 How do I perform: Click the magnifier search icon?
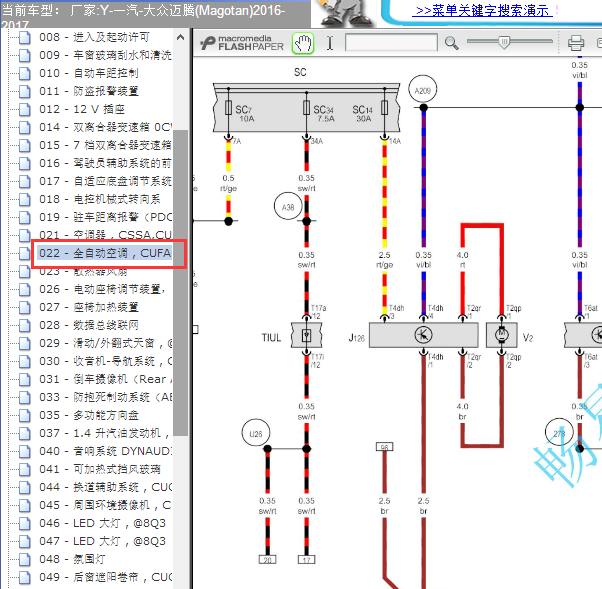coord(452,43)
